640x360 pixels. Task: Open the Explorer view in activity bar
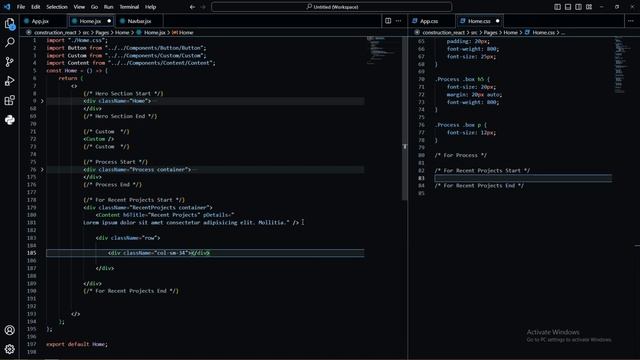click(x=9, y=24)
